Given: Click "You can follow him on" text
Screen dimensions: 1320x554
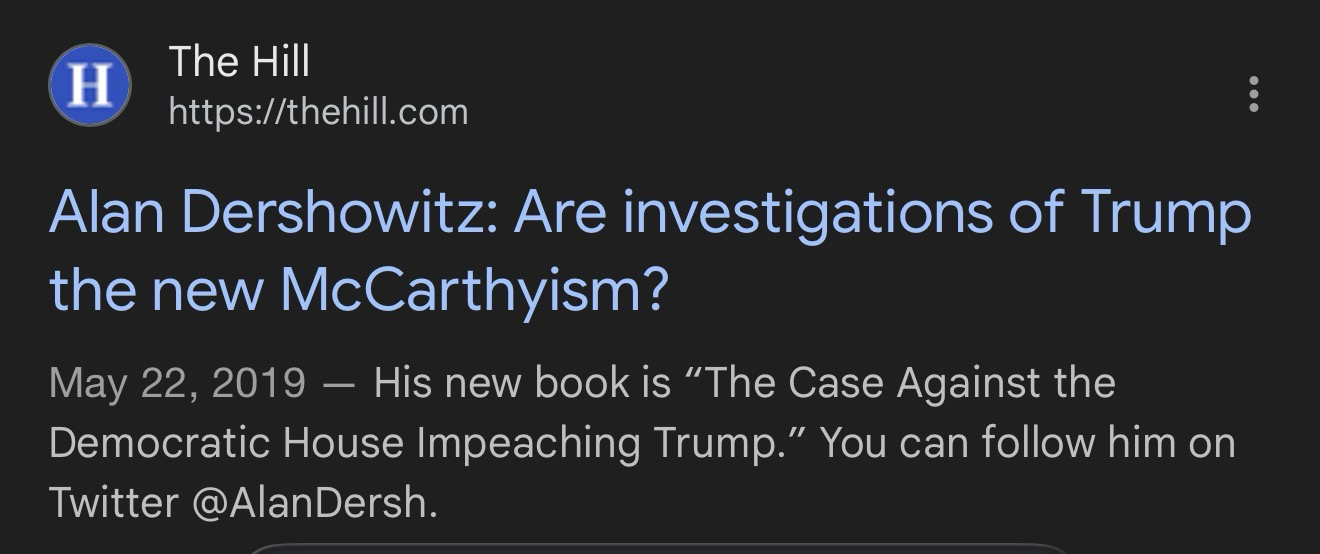Looking at the screenshot, I should click(x=1028, y=443).
